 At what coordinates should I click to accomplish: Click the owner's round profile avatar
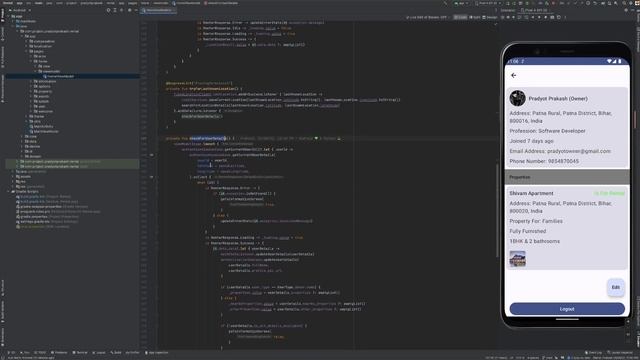518,98
